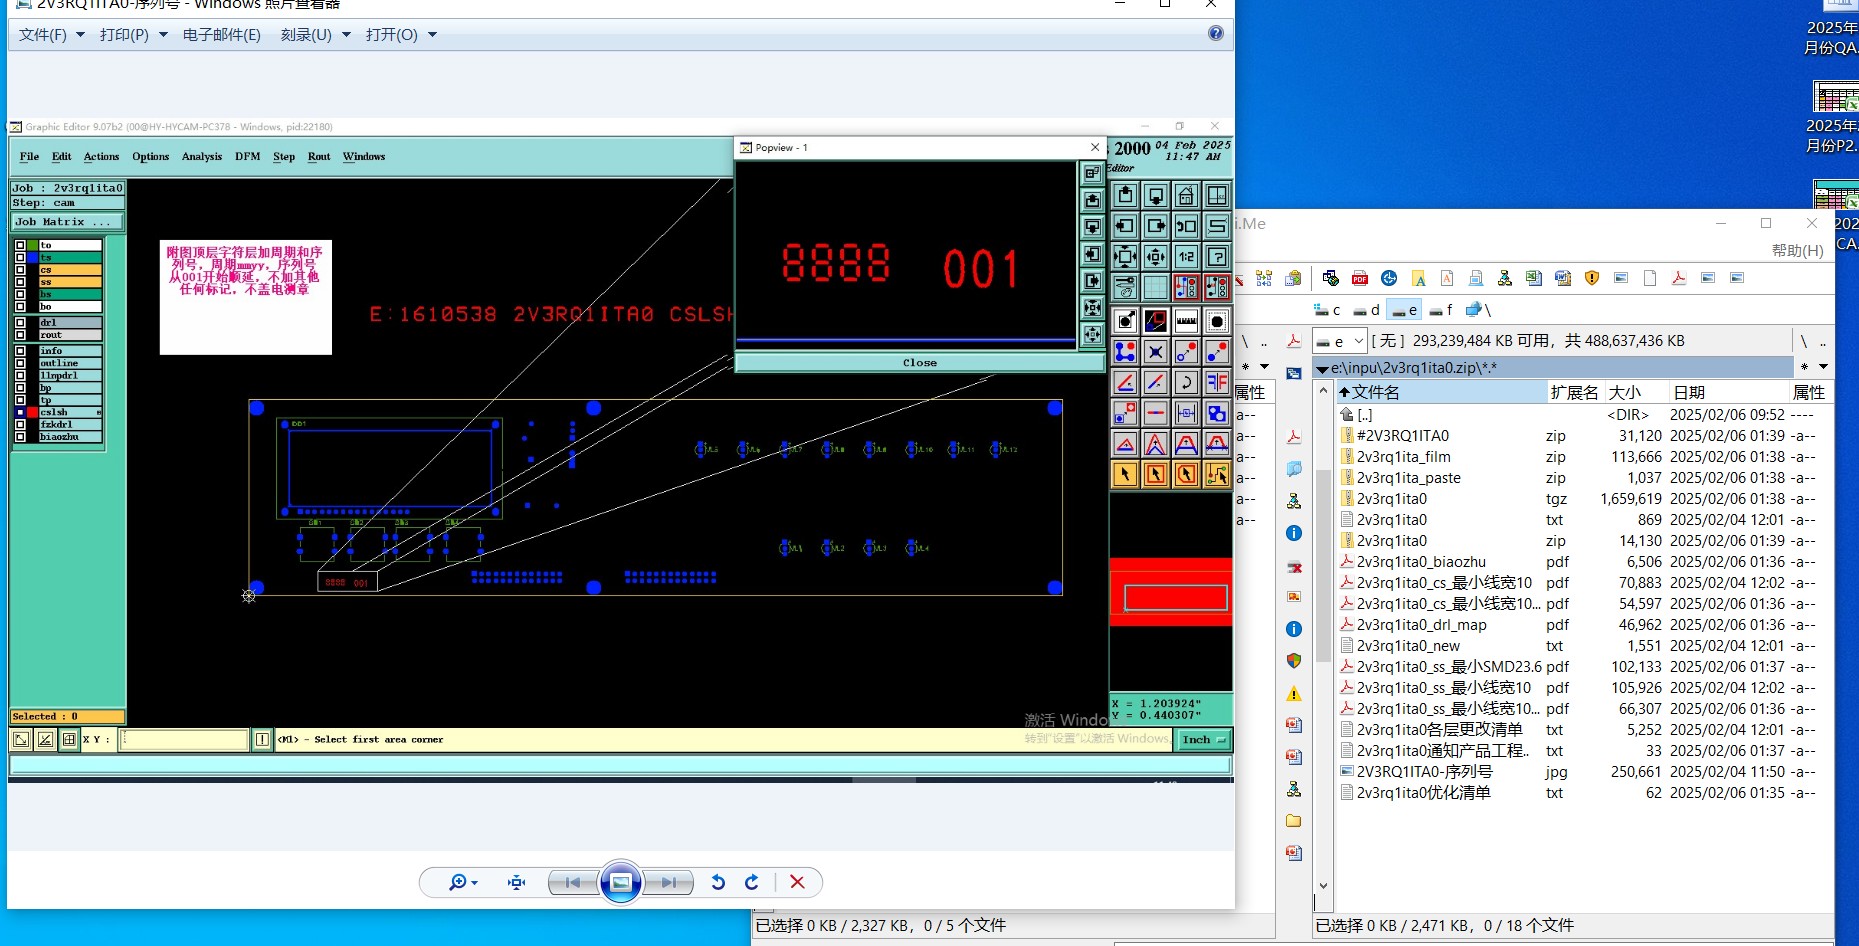Switch to drive c
The image size is (1859, 946).
coord(1327,310)
